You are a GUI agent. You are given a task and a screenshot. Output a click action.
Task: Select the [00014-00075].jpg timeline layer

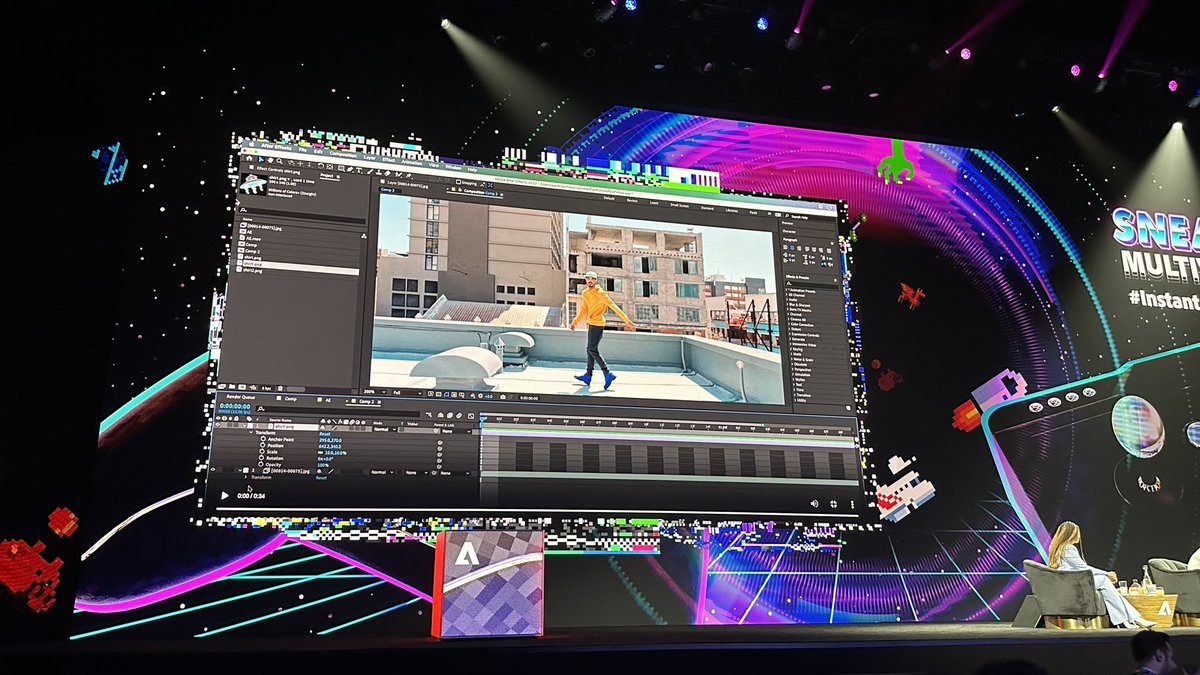tap(290, 471)
